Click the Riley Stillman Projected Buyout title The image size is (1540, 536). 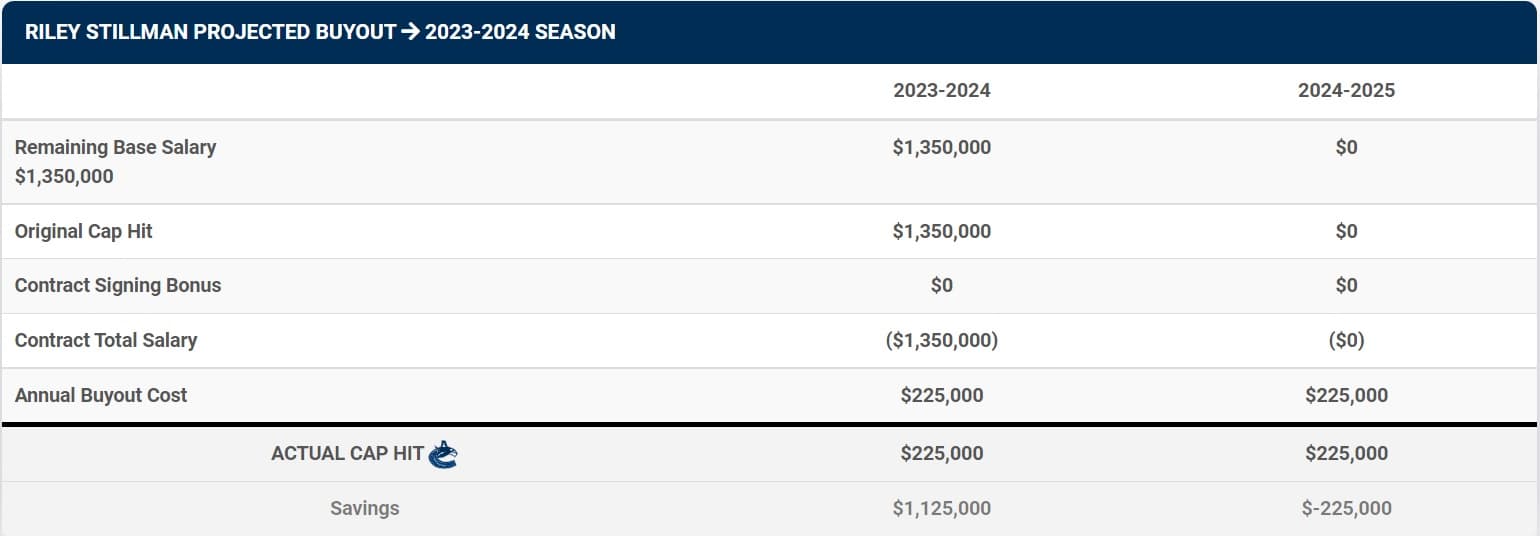[210, 32]
